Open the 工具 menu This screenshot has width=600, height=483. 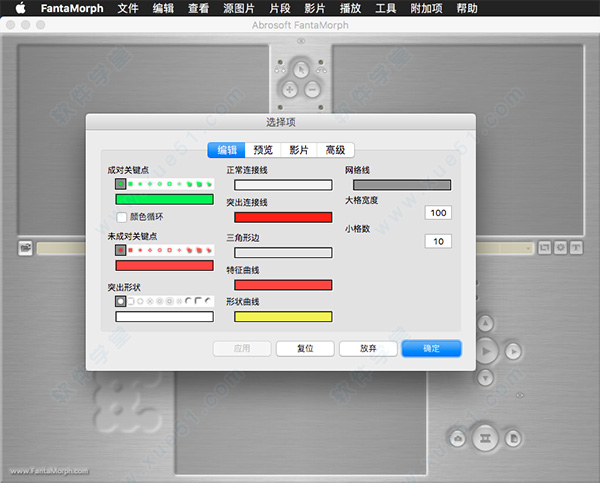tap(386, 8)
